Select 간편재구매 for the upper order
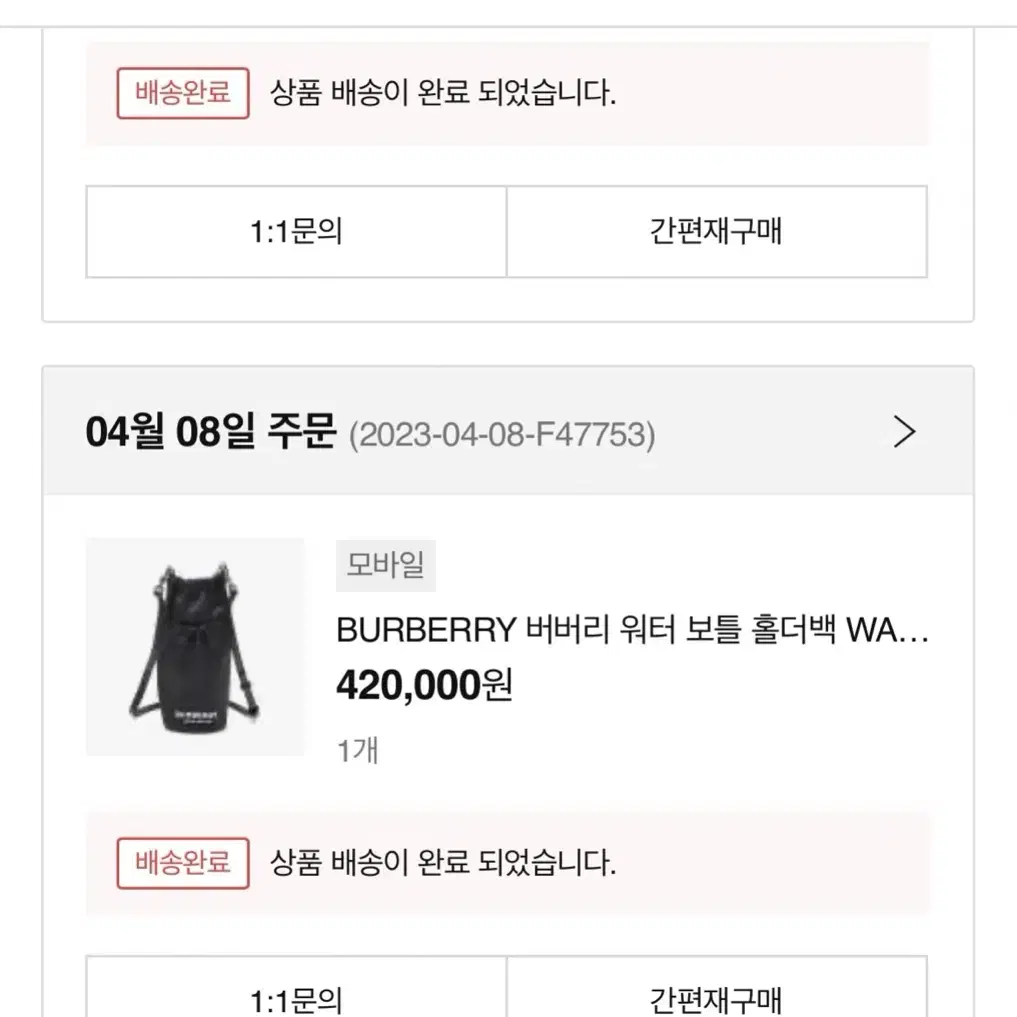1017x1017 pixels. pos(717,232)
